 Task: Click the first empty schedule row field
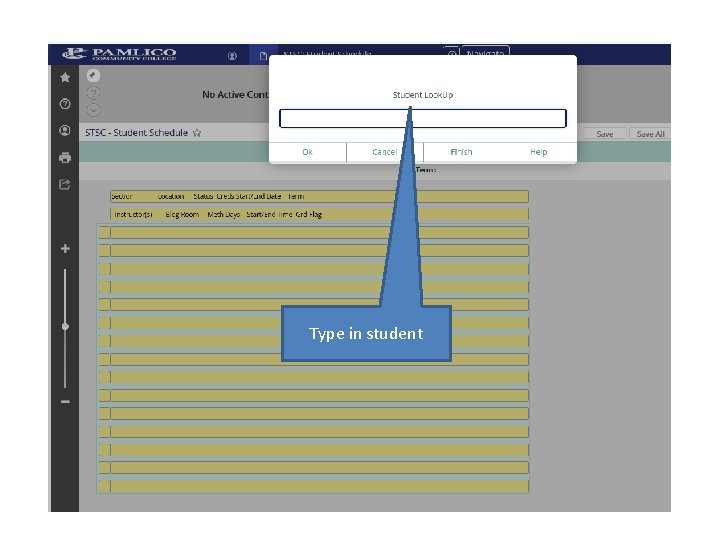[x=319, y=232]
